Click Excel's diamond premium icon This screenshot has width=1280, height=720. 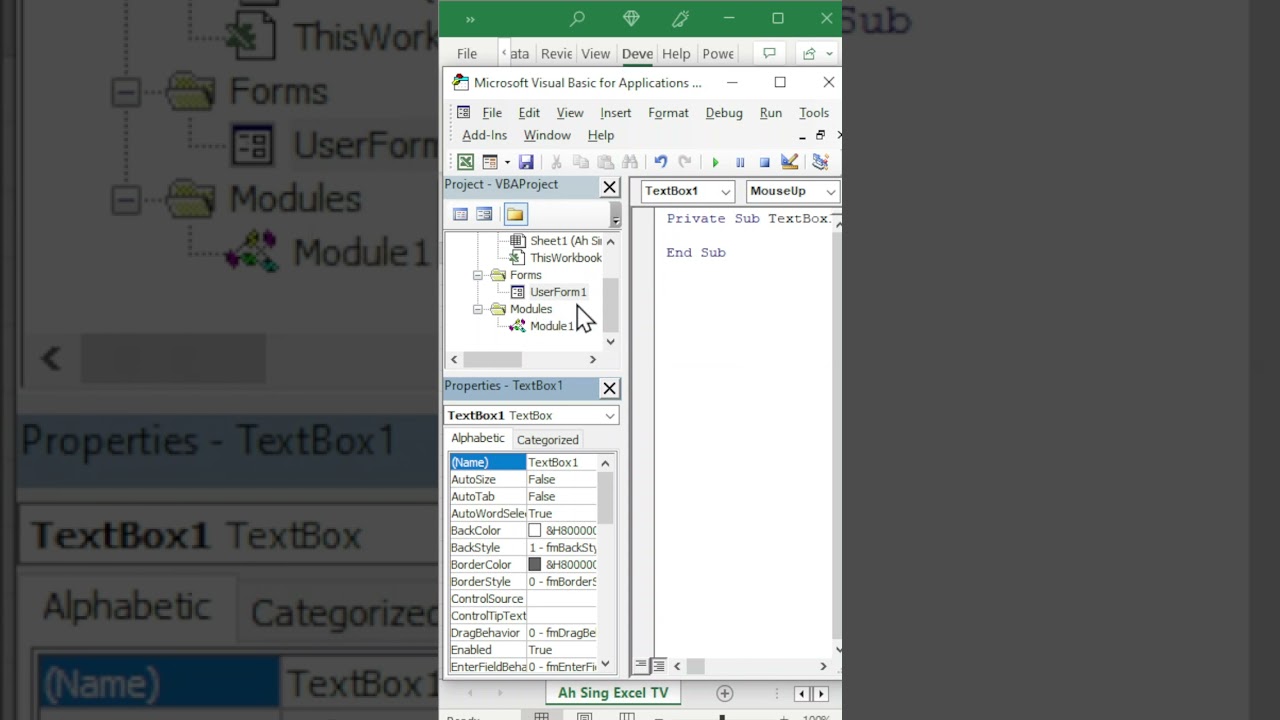[x=631, y=18]
